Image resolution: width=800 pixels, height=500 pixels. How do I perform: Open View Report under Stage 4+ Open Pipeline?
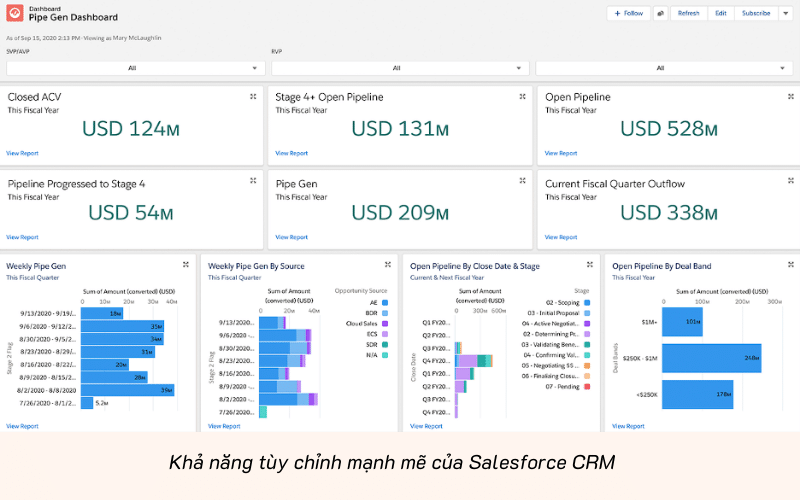pos(291,153)
